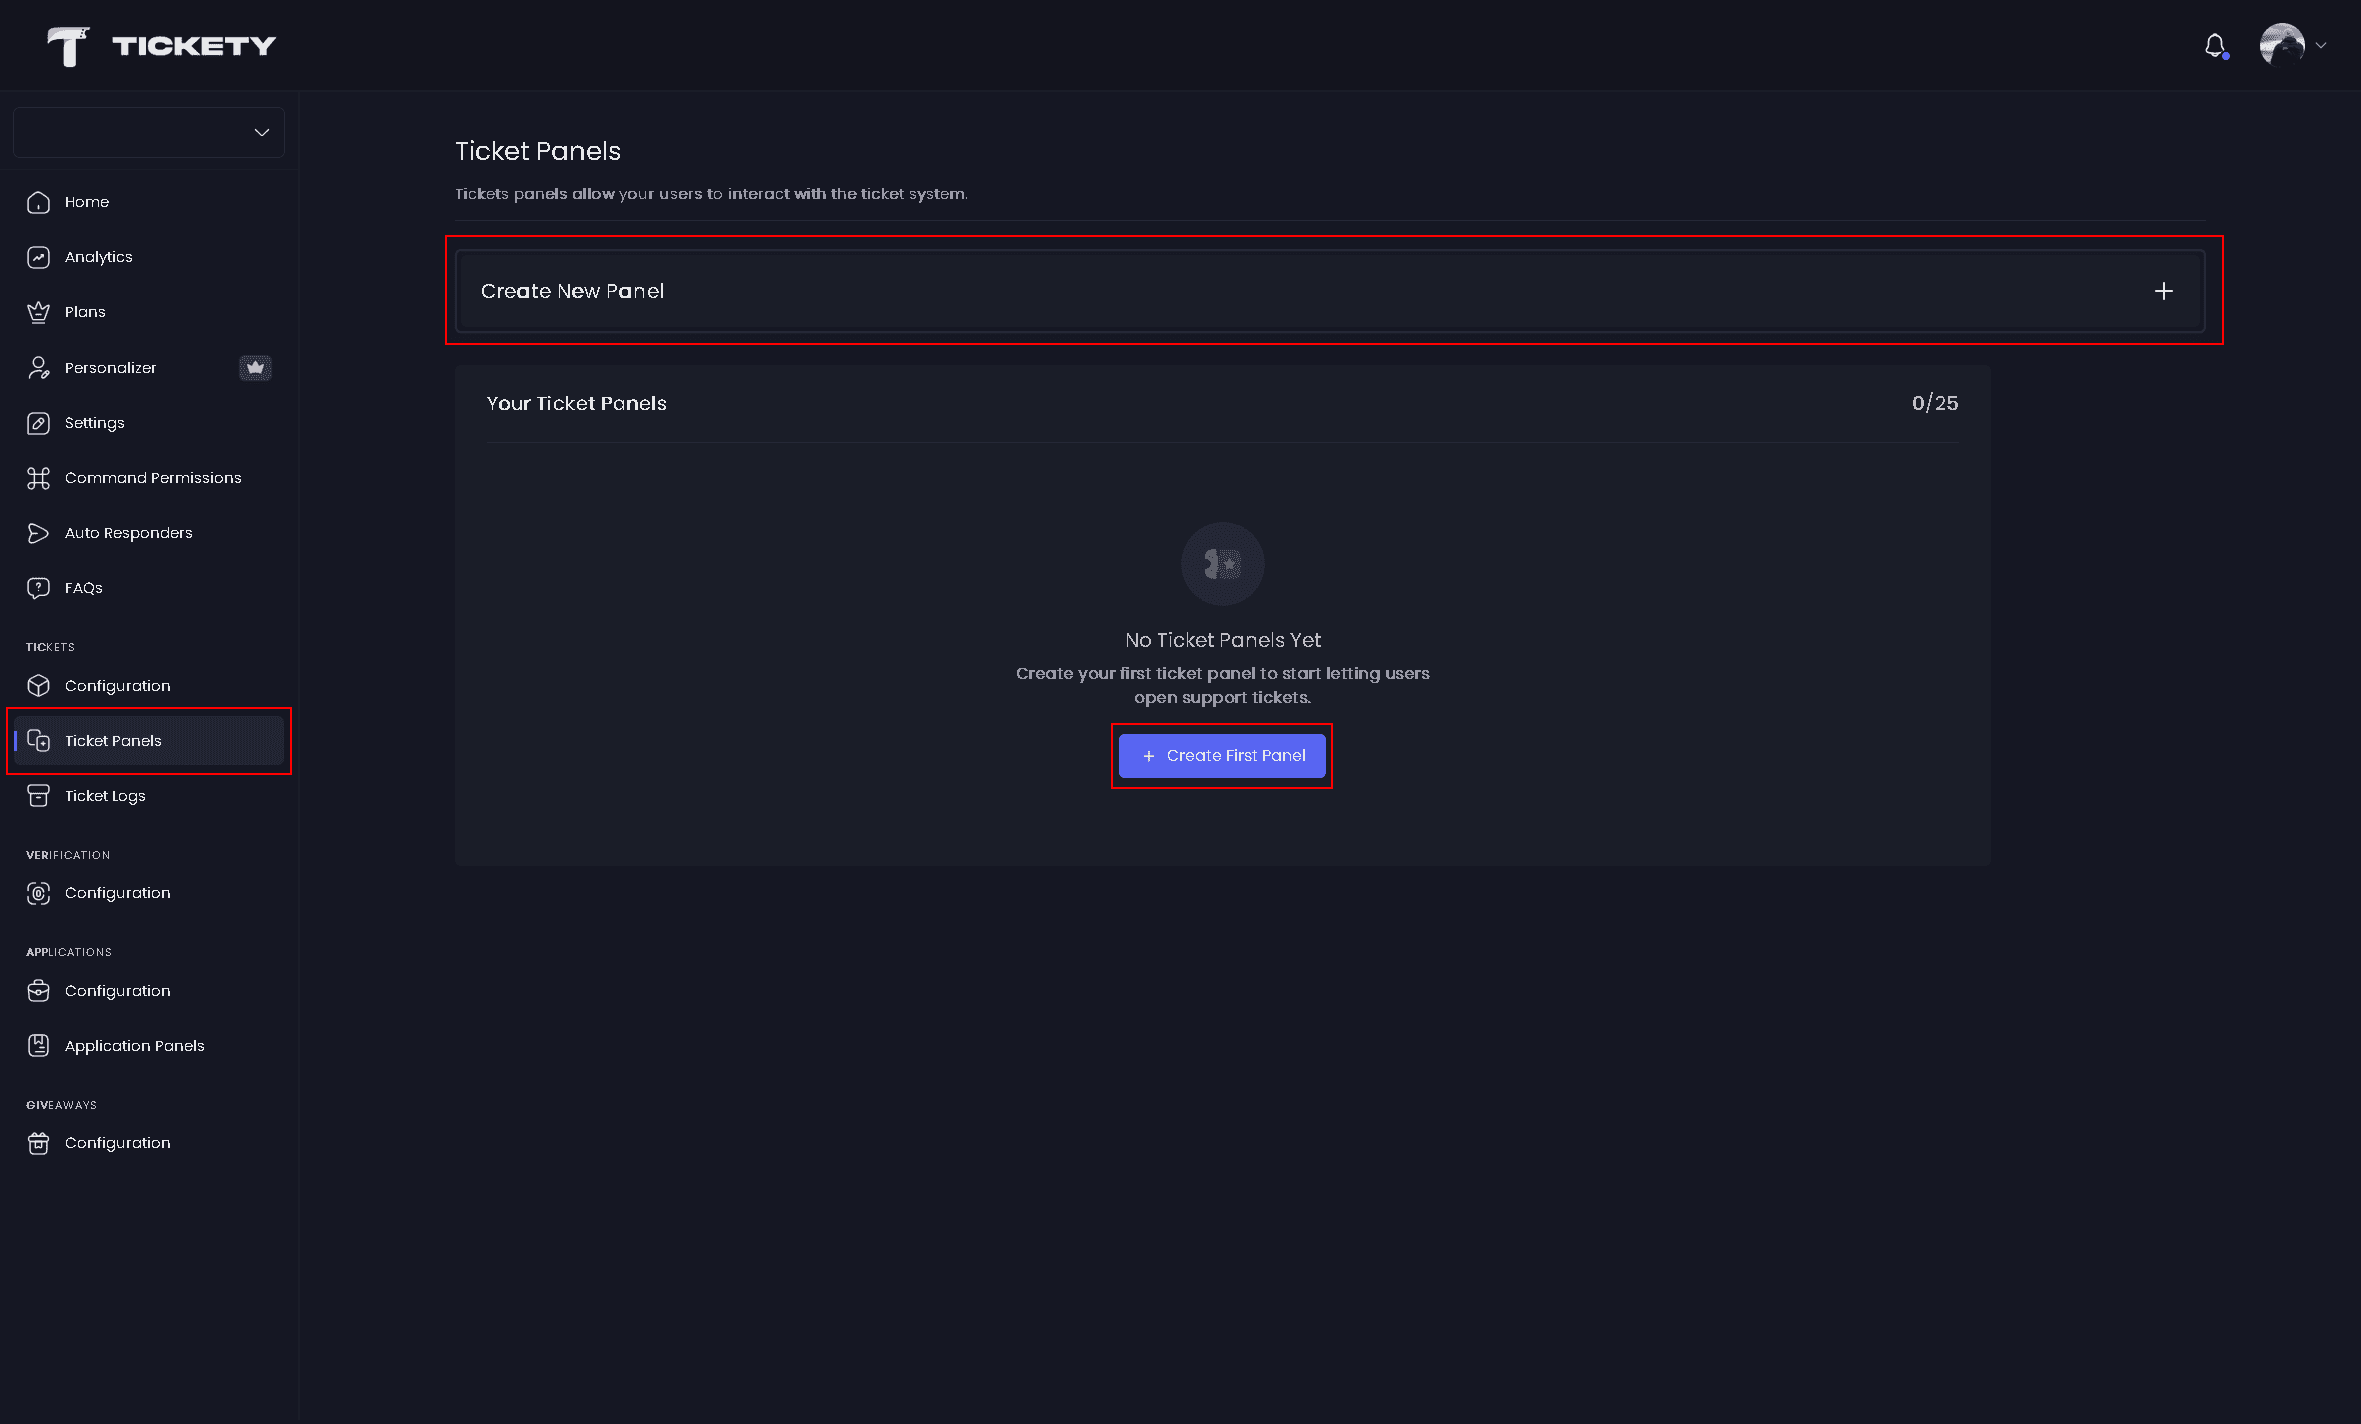Click the Command Permissions icon

[38, 478]
